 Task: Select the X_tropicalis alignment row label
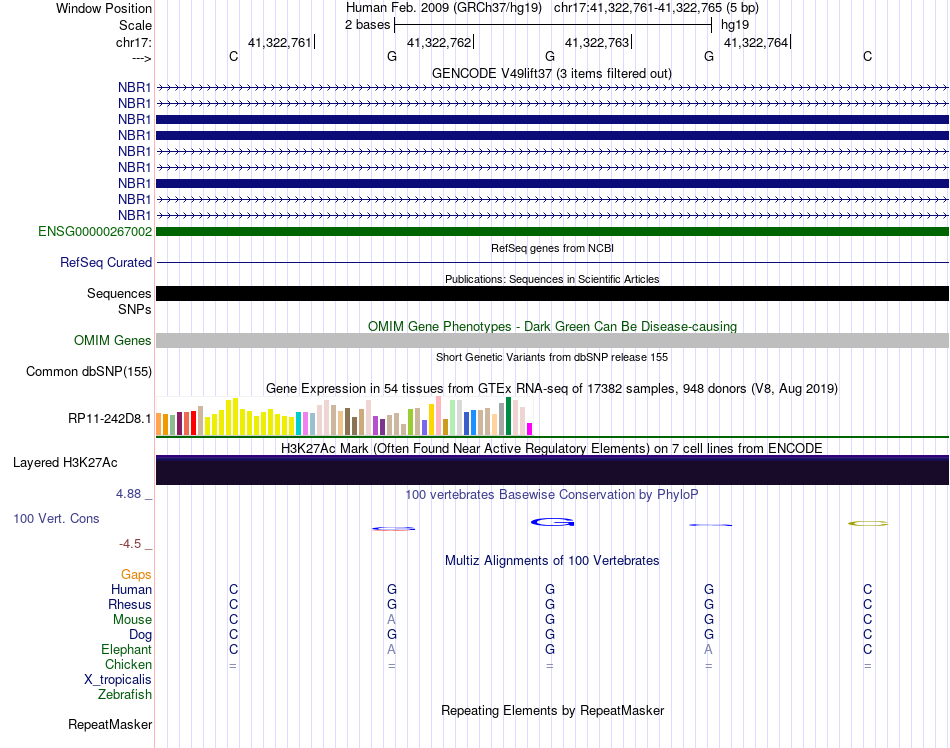click(118, 680)
